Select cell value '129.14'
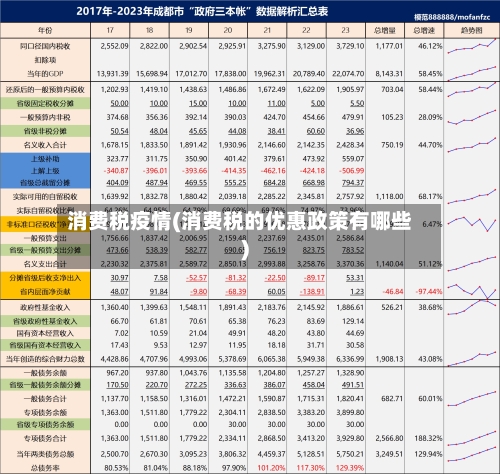Image resolution: width=500 pixels, height=474 pixels. coord(353,321)
